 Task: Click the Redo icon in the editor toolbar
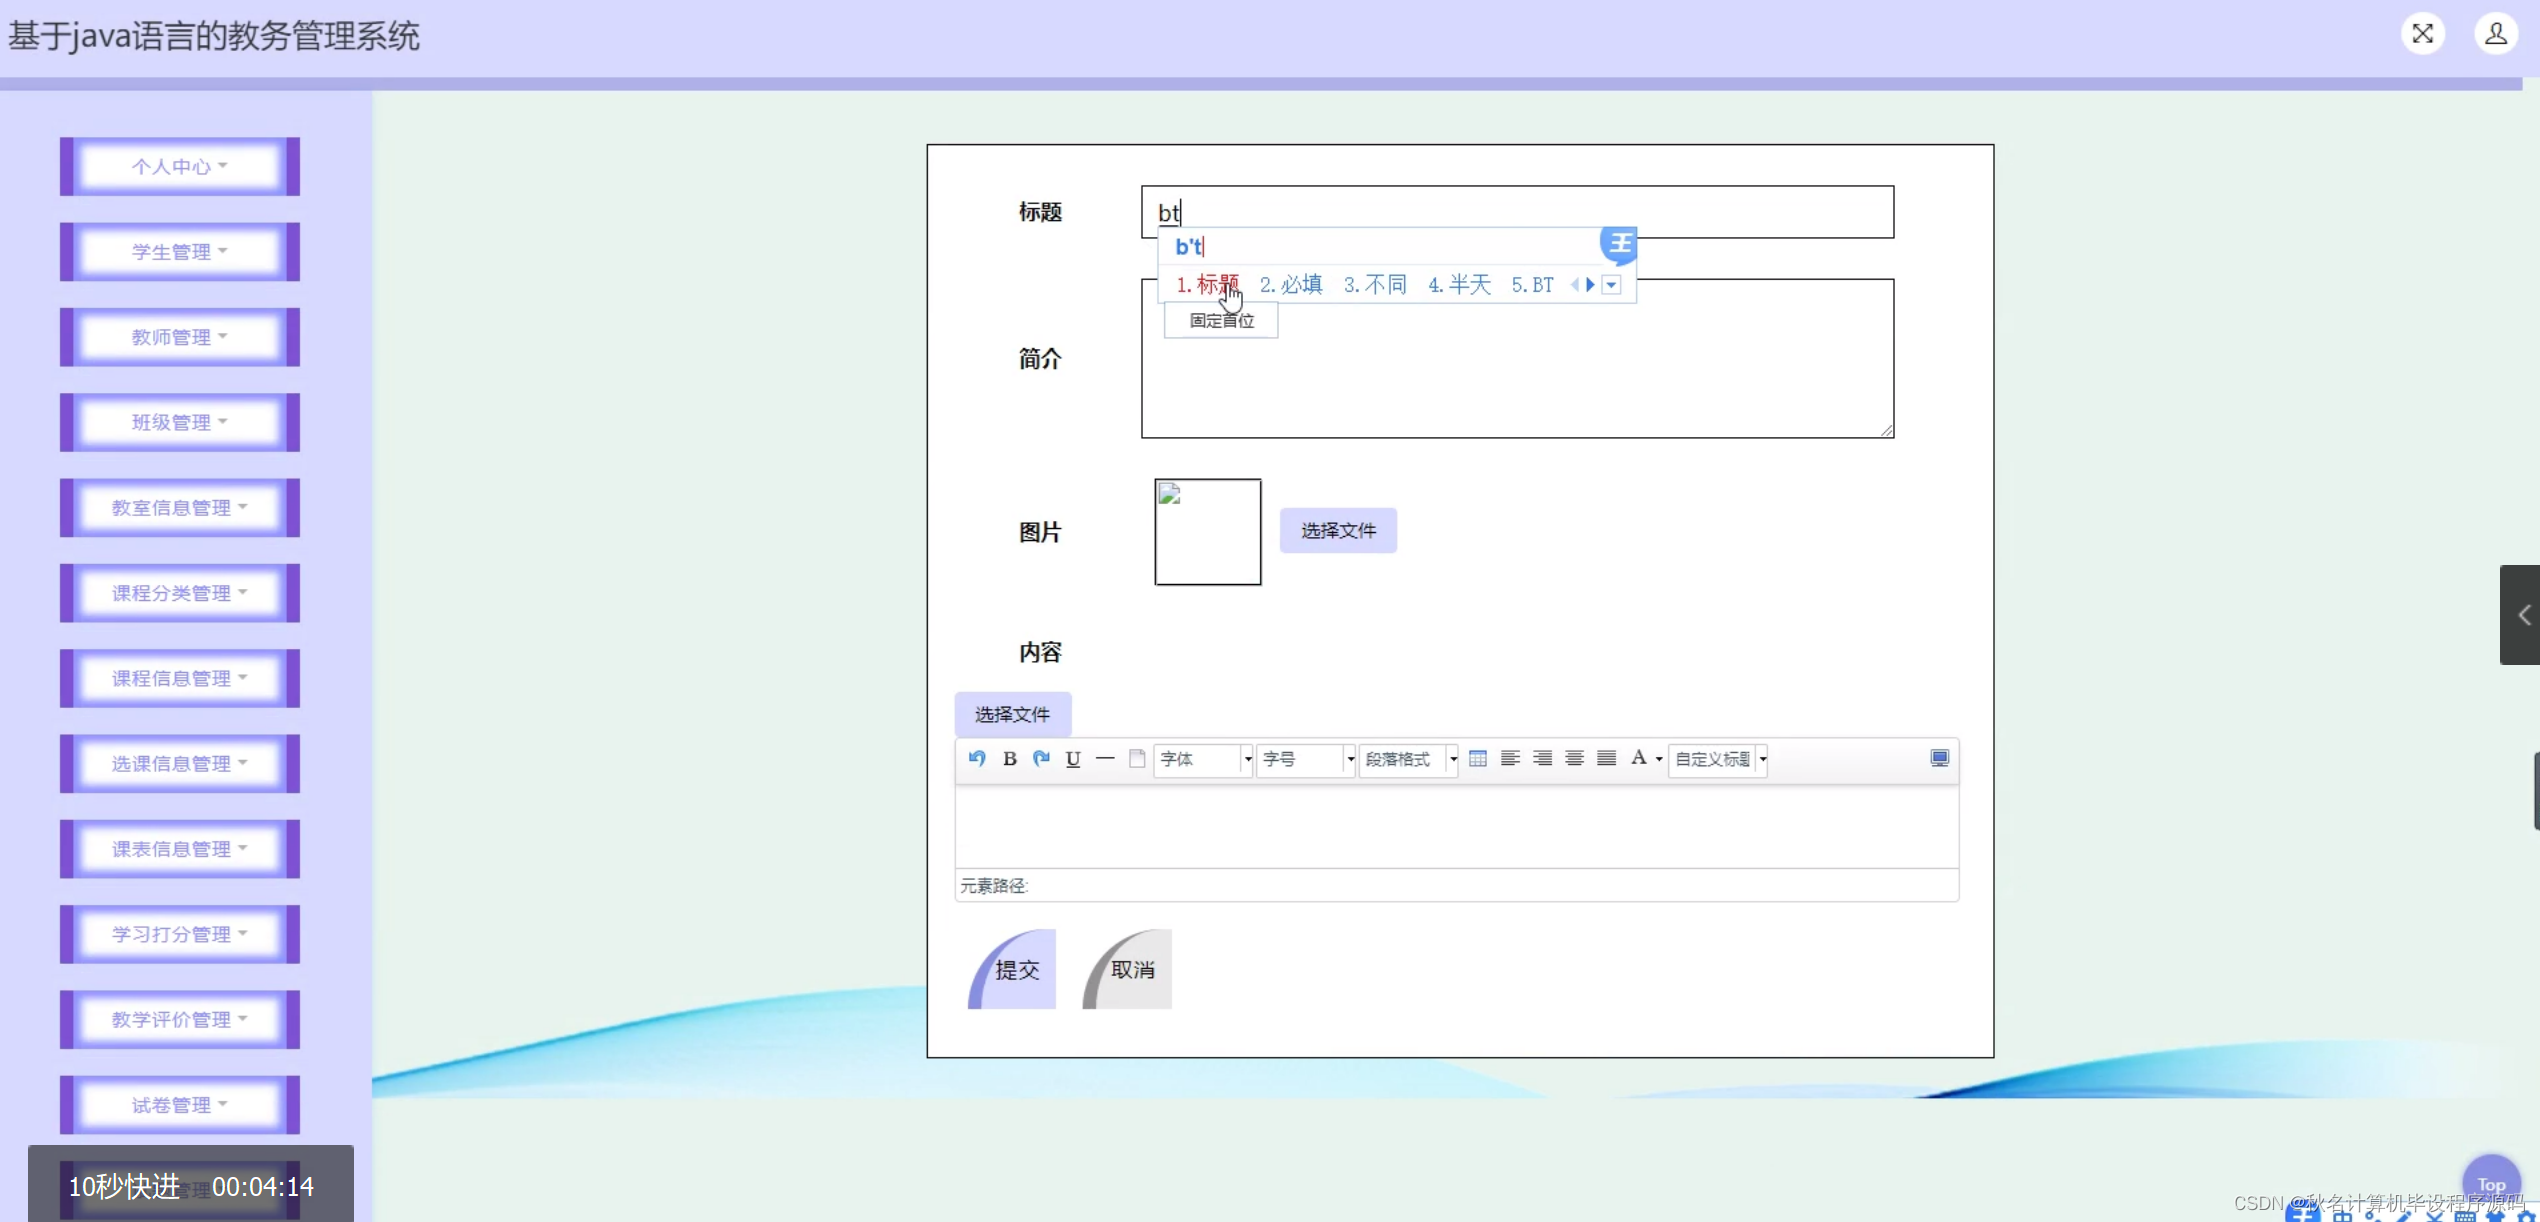pos(1040,758)
